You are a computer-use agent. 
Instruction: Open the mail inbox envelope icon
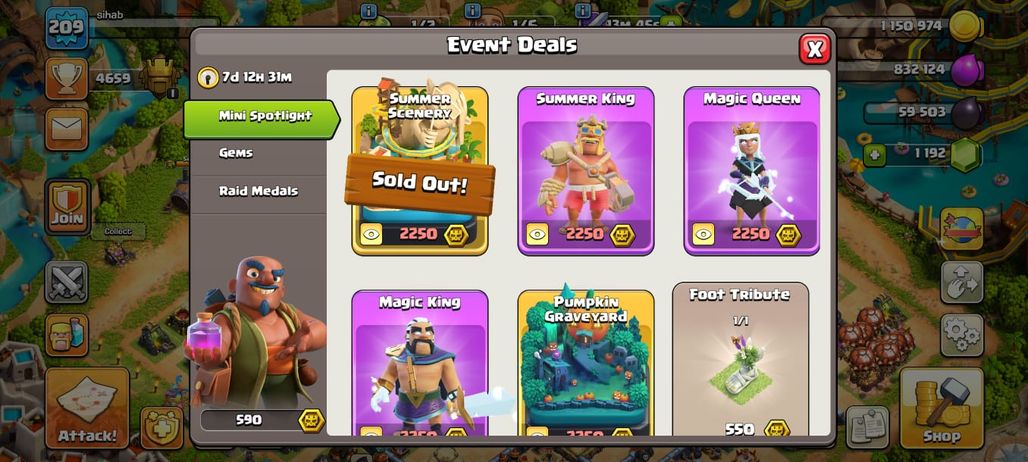pyautogui.click(x=67, y=128)
